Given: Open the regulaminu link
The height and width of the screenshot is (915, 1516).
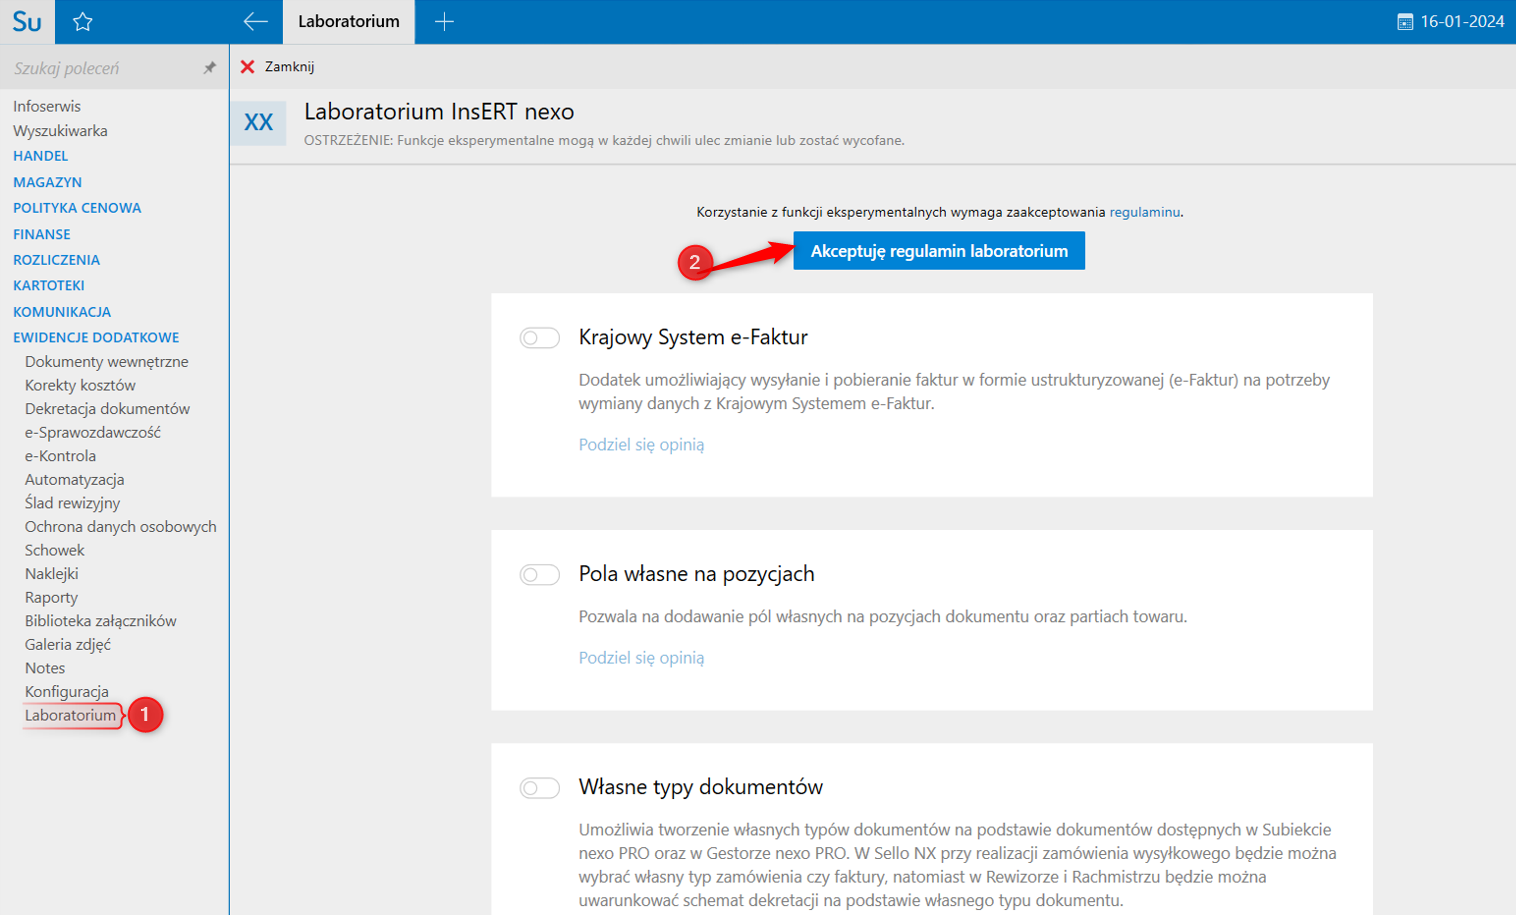Looking at the screenshot, I should coord(1144,212).
